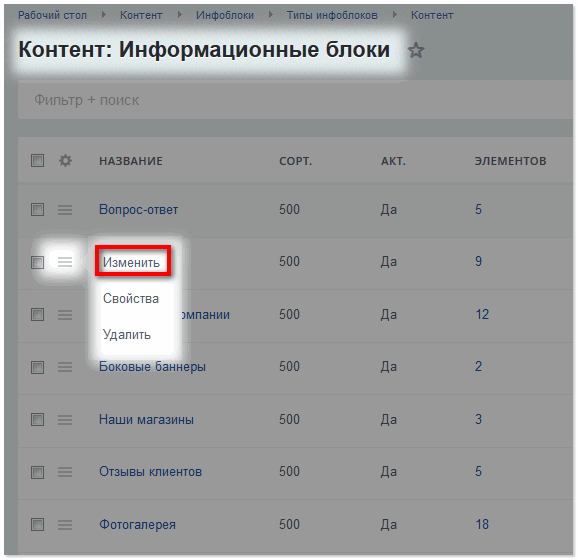Open row actions menu for Вопрос-ответ

(x=65, y=210)
